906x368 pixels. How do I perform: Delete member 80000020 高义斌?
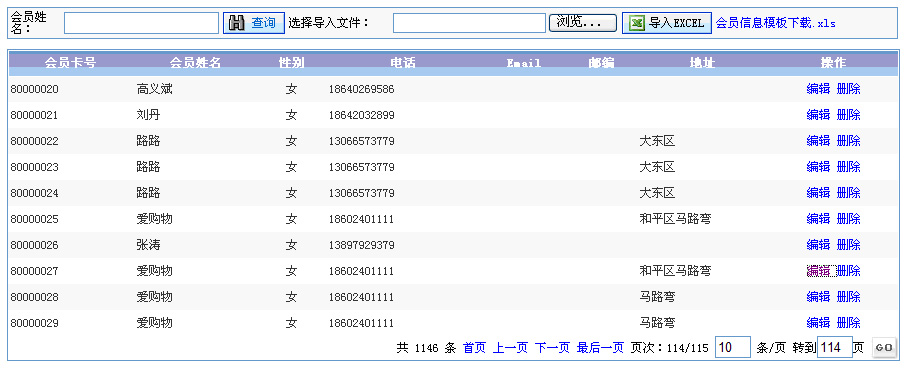[849, 89]
